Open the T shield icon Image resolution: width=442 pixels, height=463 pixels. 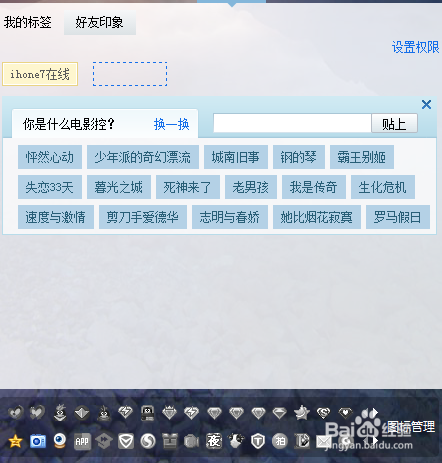coord(258,442)
